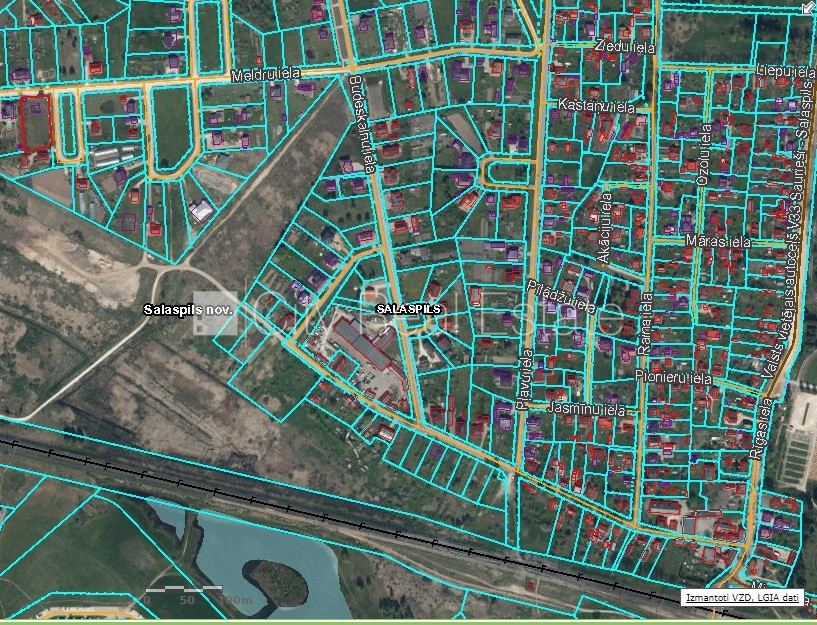This screenshot has width=817, height=625.
Task: Click the 'Jasmīnu iela' street label
Action: coord(586,410)
